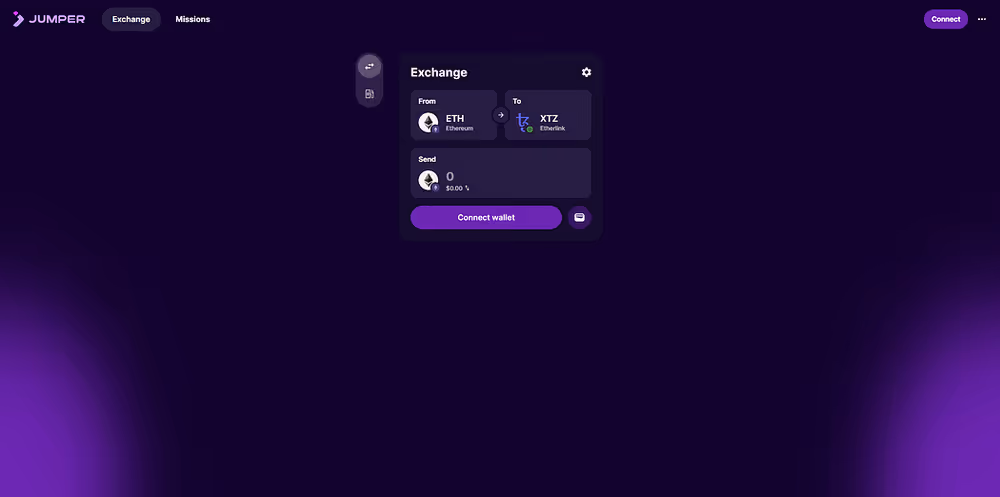
Task: Click the Tezos XTZ logo in To card
Action: (523, 122)
